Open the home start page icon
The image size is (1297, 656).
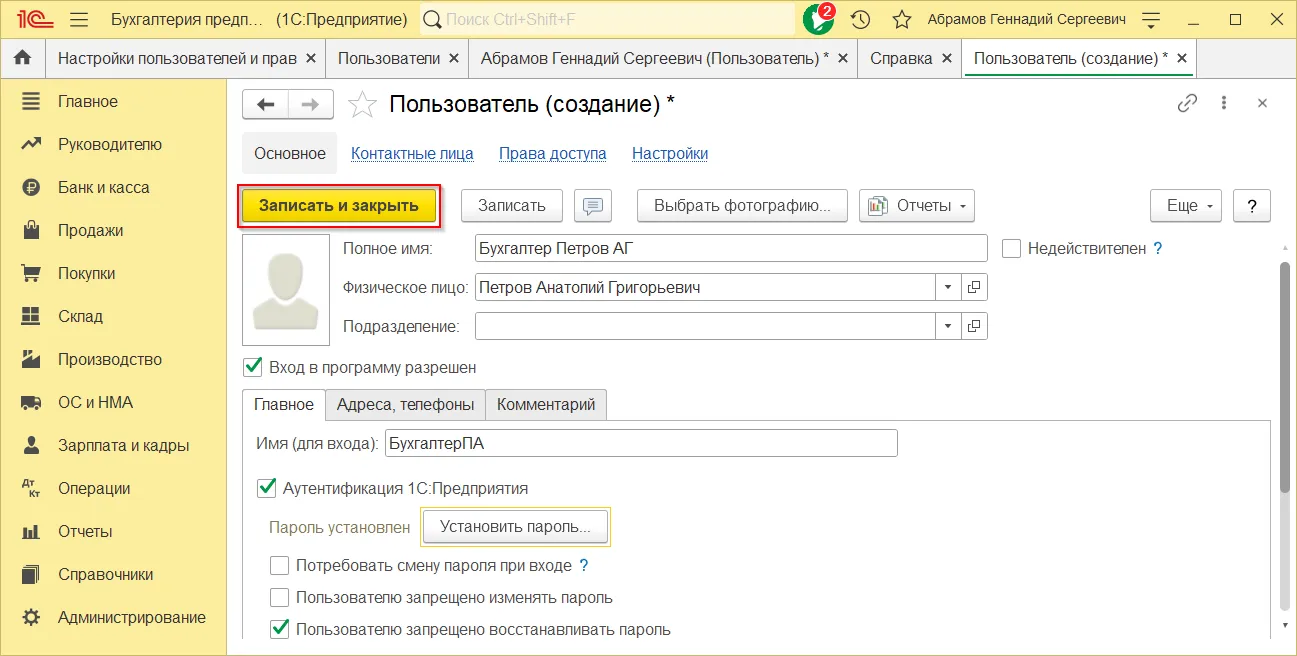pyautogui.click(x=22, y=58)
